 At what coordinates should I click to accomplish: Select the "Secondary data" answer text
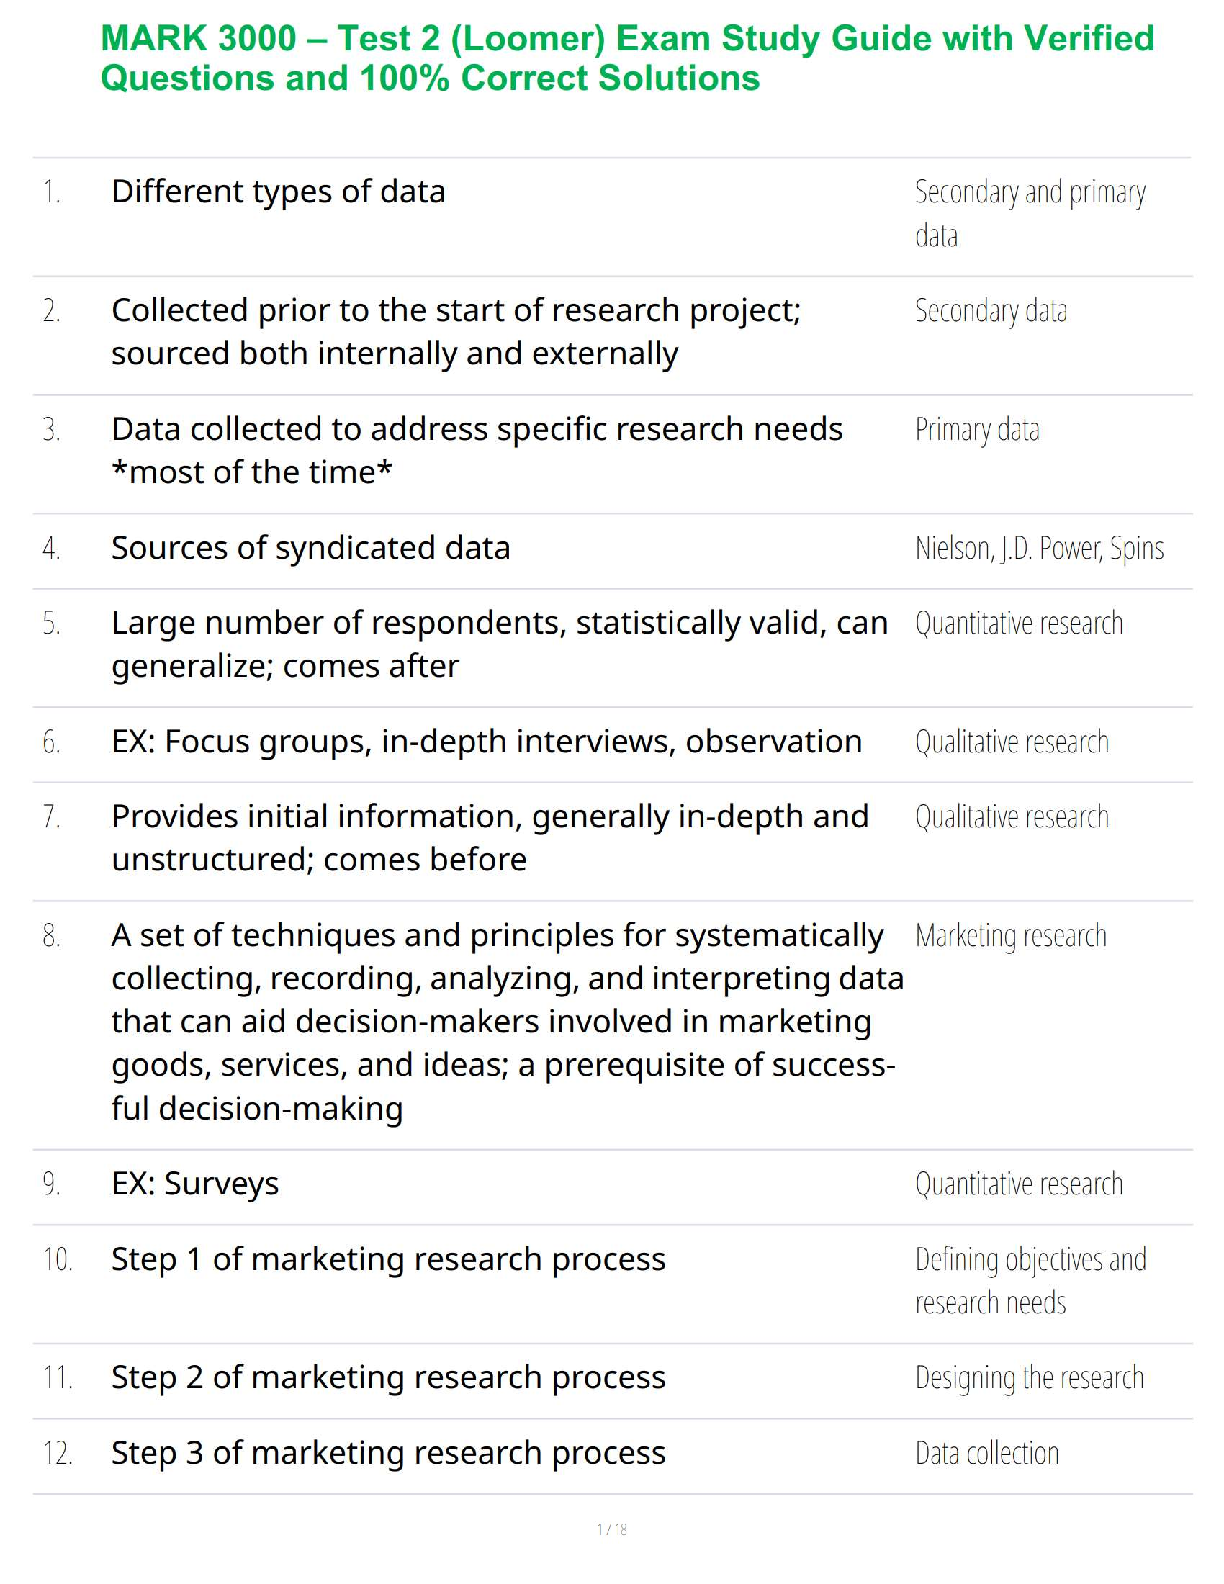(x=990, y=311)
